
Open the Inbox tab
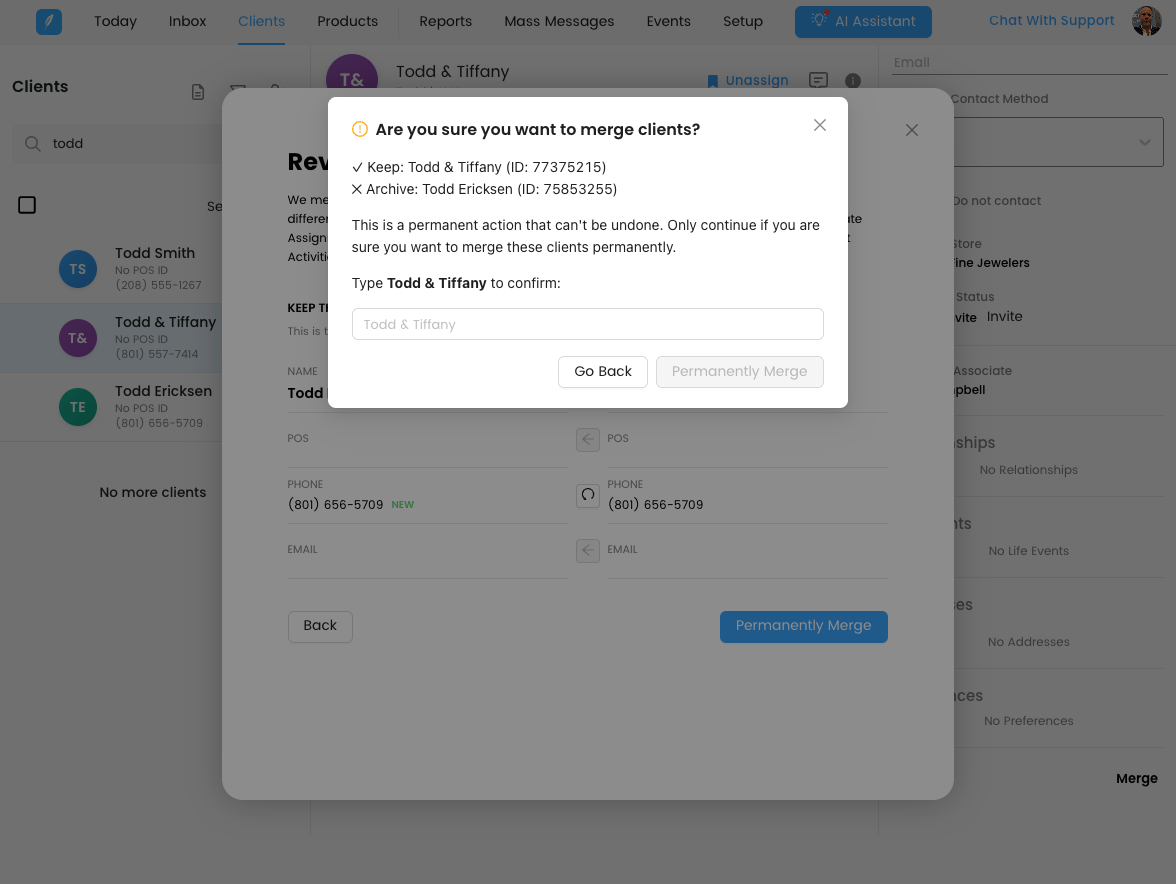(x=188, y=22)
